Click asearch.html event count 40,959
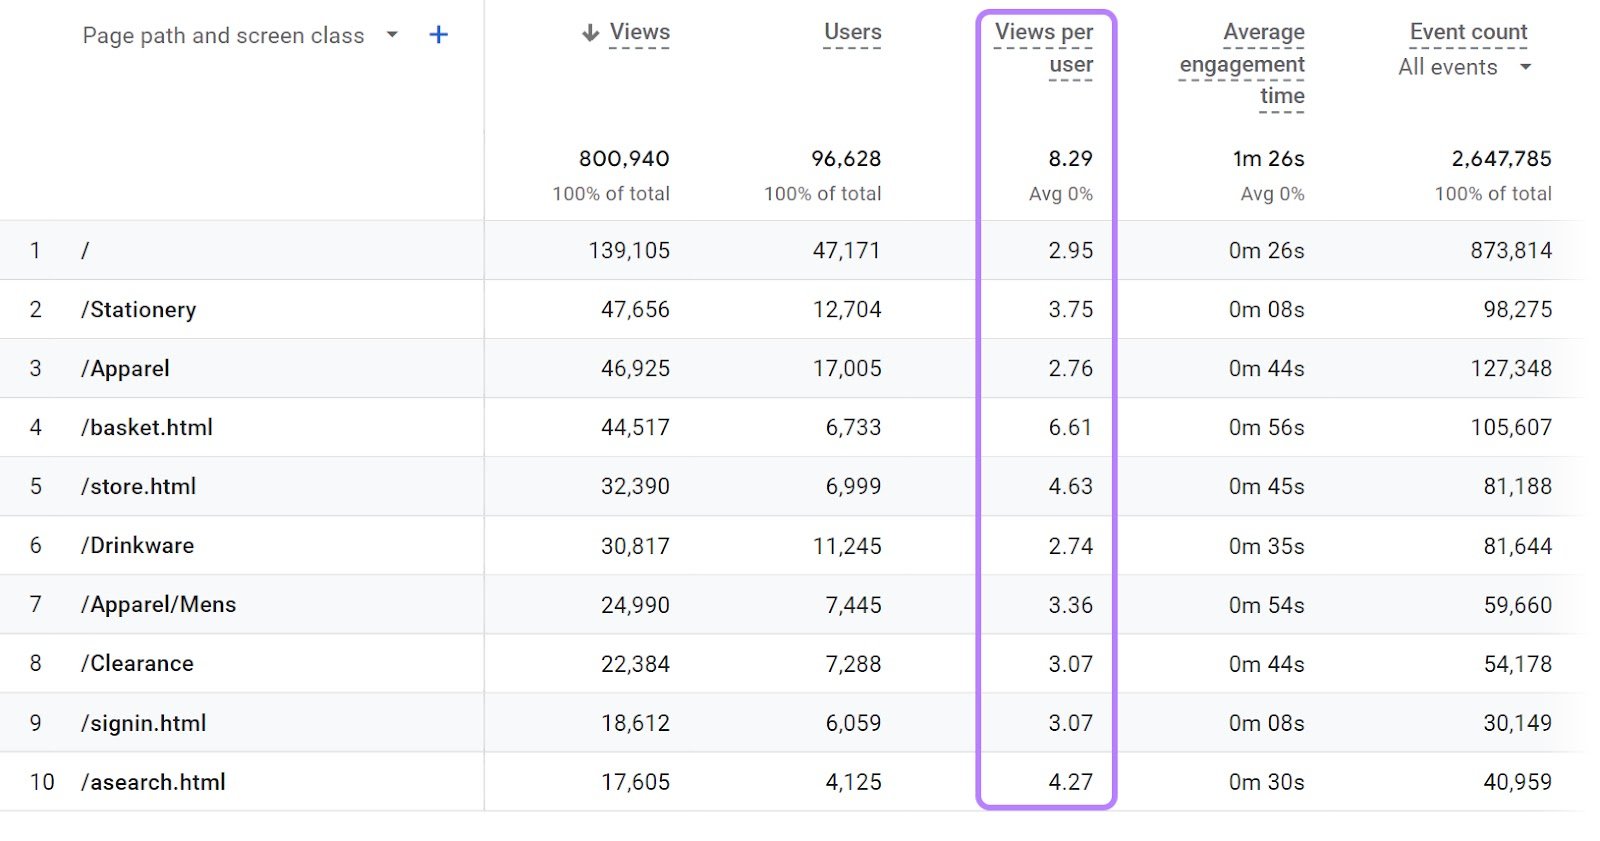This screenshot has height=841, width=1600. pos(1517,782)
